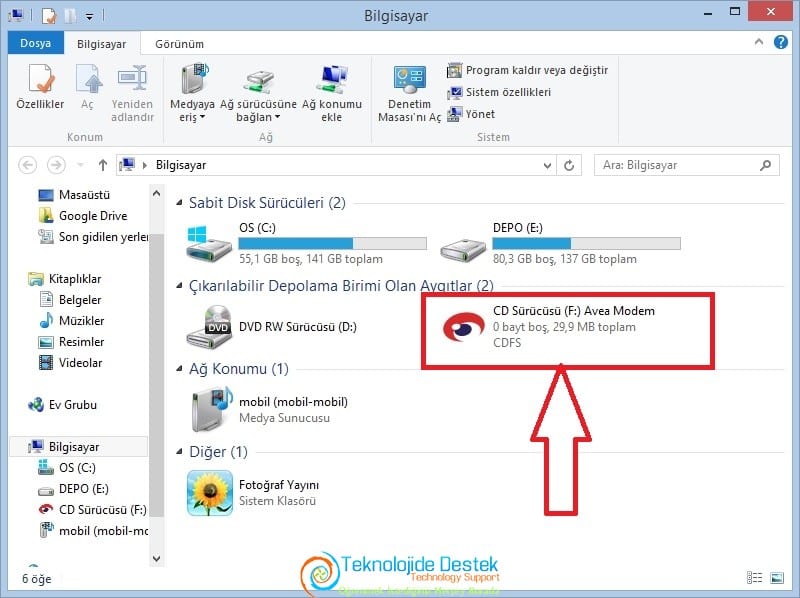Viewport: 800px width, 598px height.
Task: Select Kitaplıklar in the navigation pane
Action: [65, 279]
